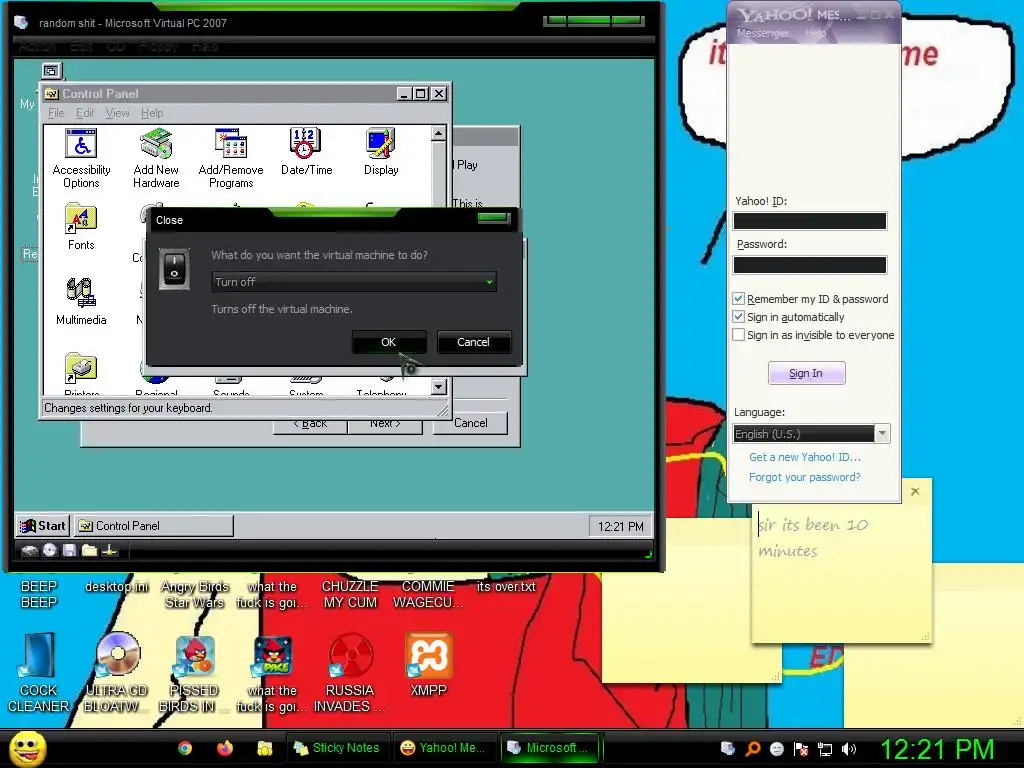Viewport: 1024px width, 768px height.
Task: Click the Firefox icon in the taskbar
Action: coord(225,748)
